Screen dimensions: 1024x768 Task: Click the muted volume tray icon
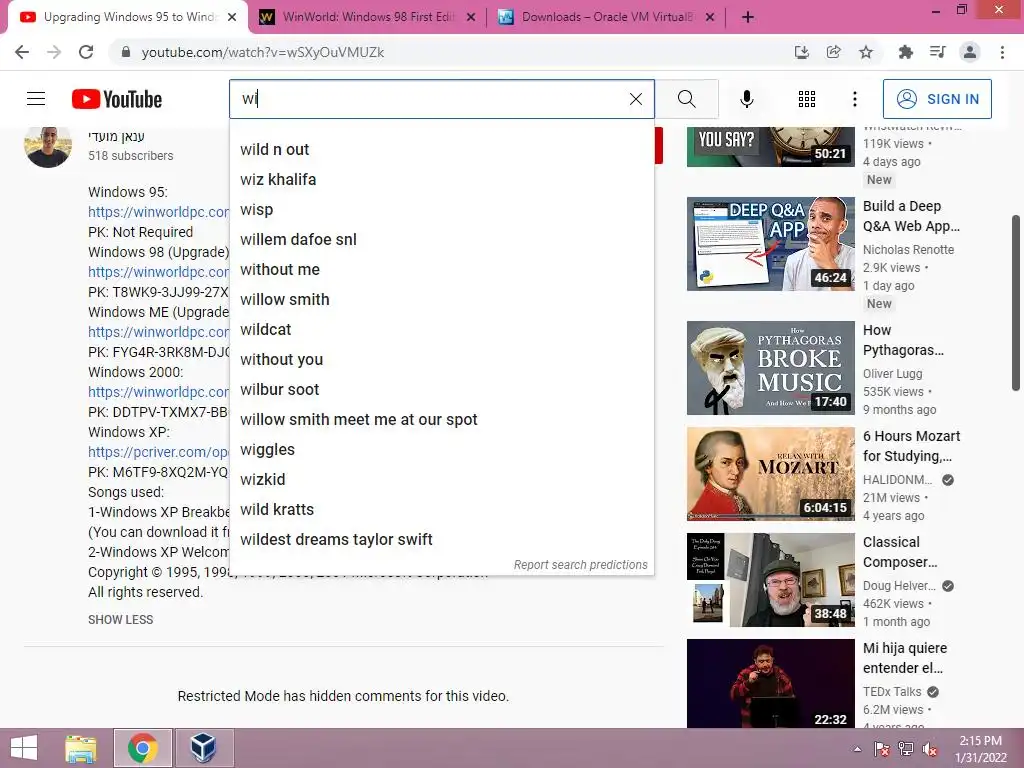point(930,749)
